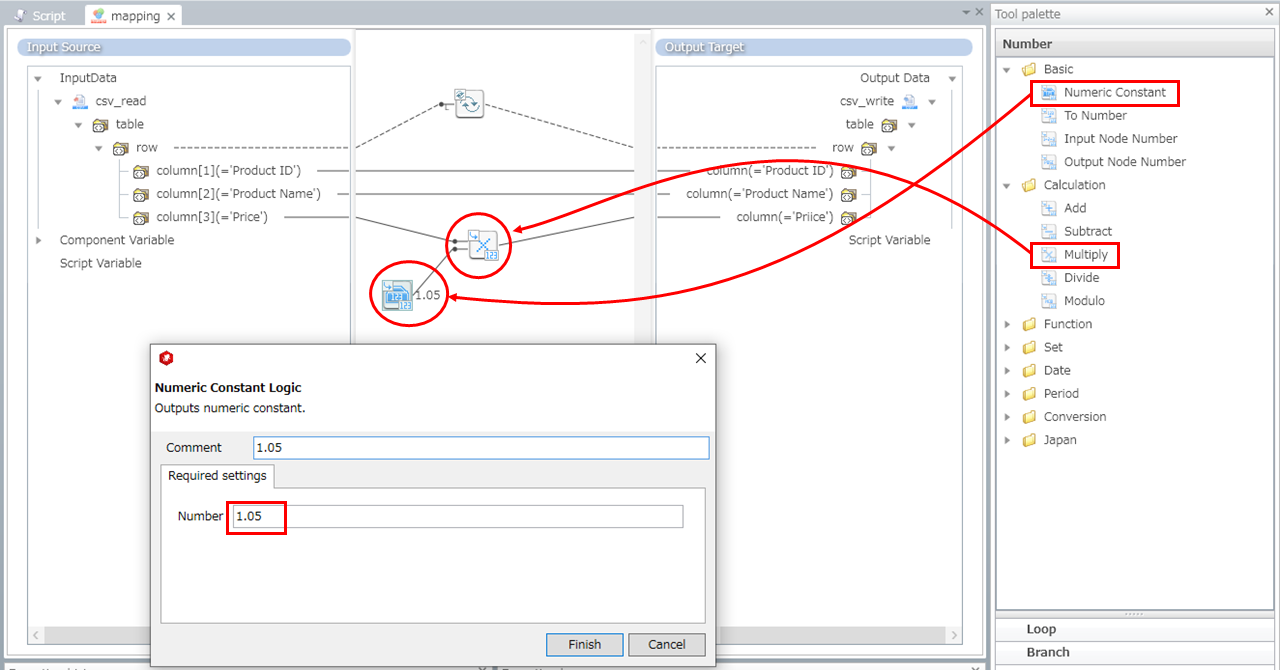Choose the Input Node Number tool
The image size is (1280, 670).
click(1119, 139)
